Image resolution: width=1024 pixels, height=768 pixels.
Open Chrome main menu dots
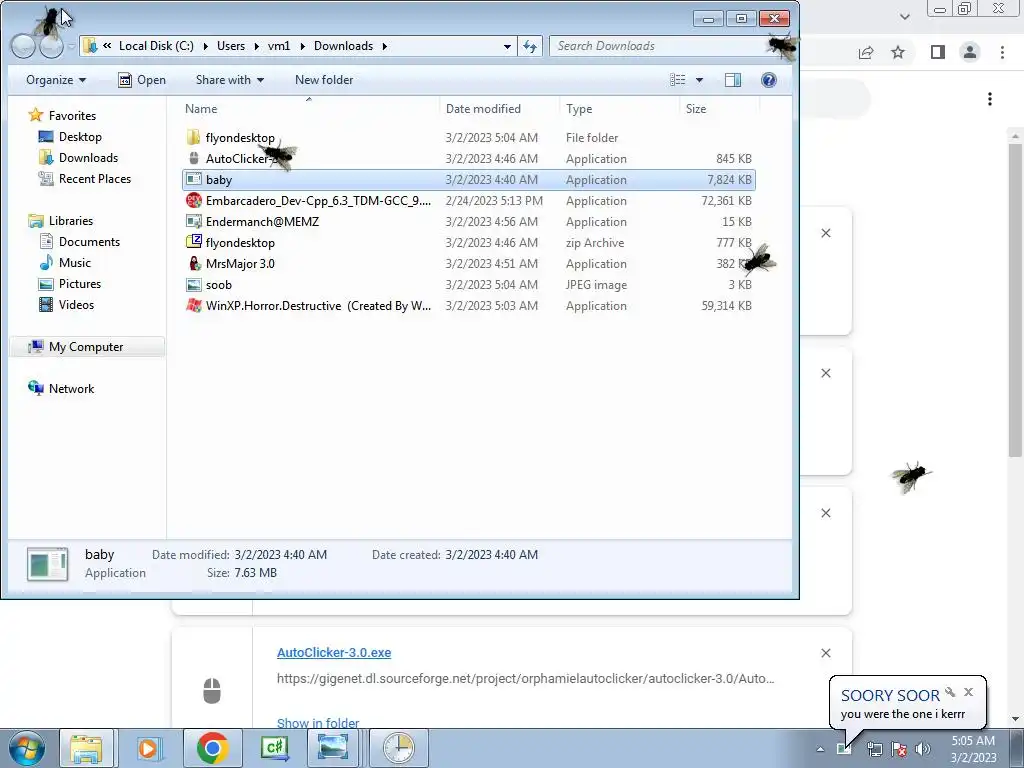[1002, 52]
